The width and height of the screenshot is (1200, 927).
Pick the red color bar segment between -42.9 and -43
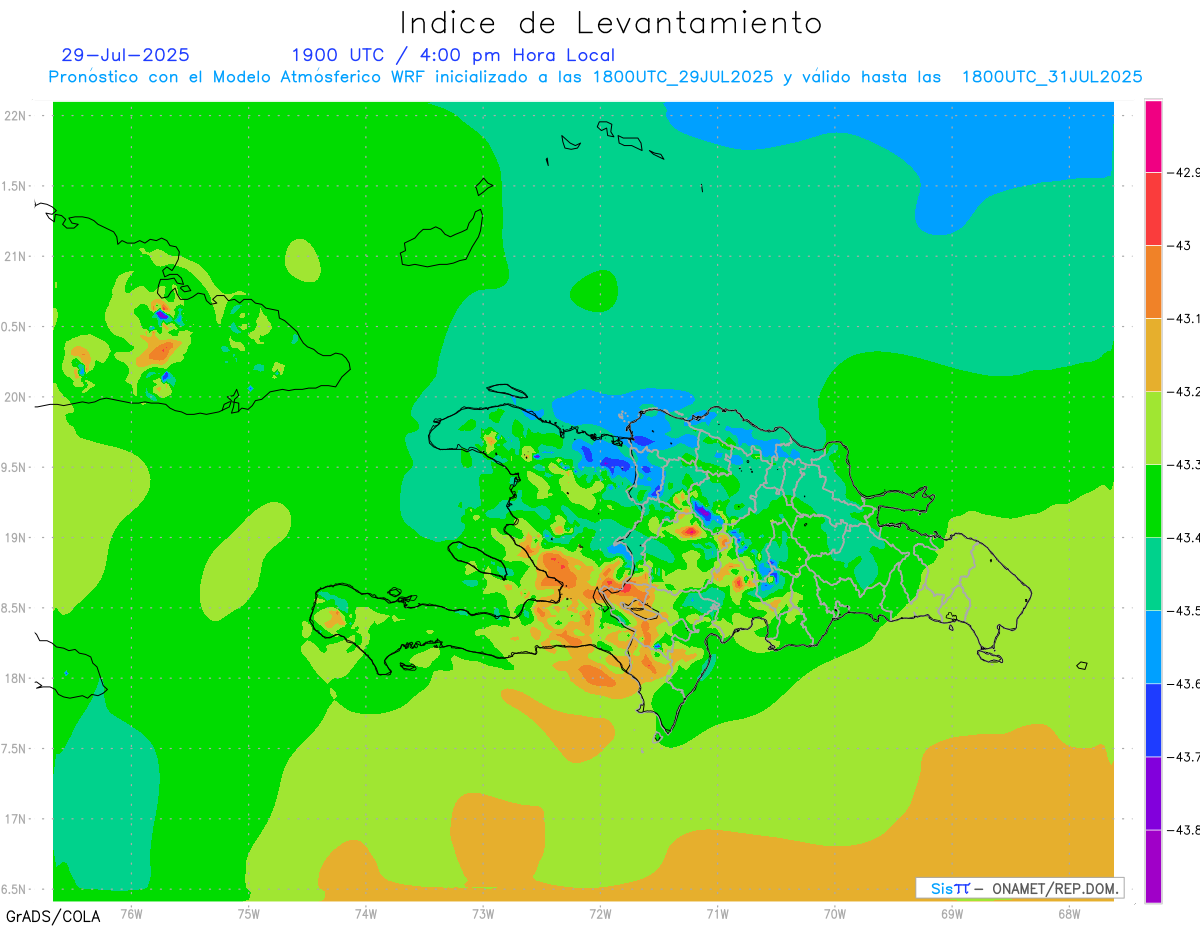pyautogui.click(x=1153, y=209)
